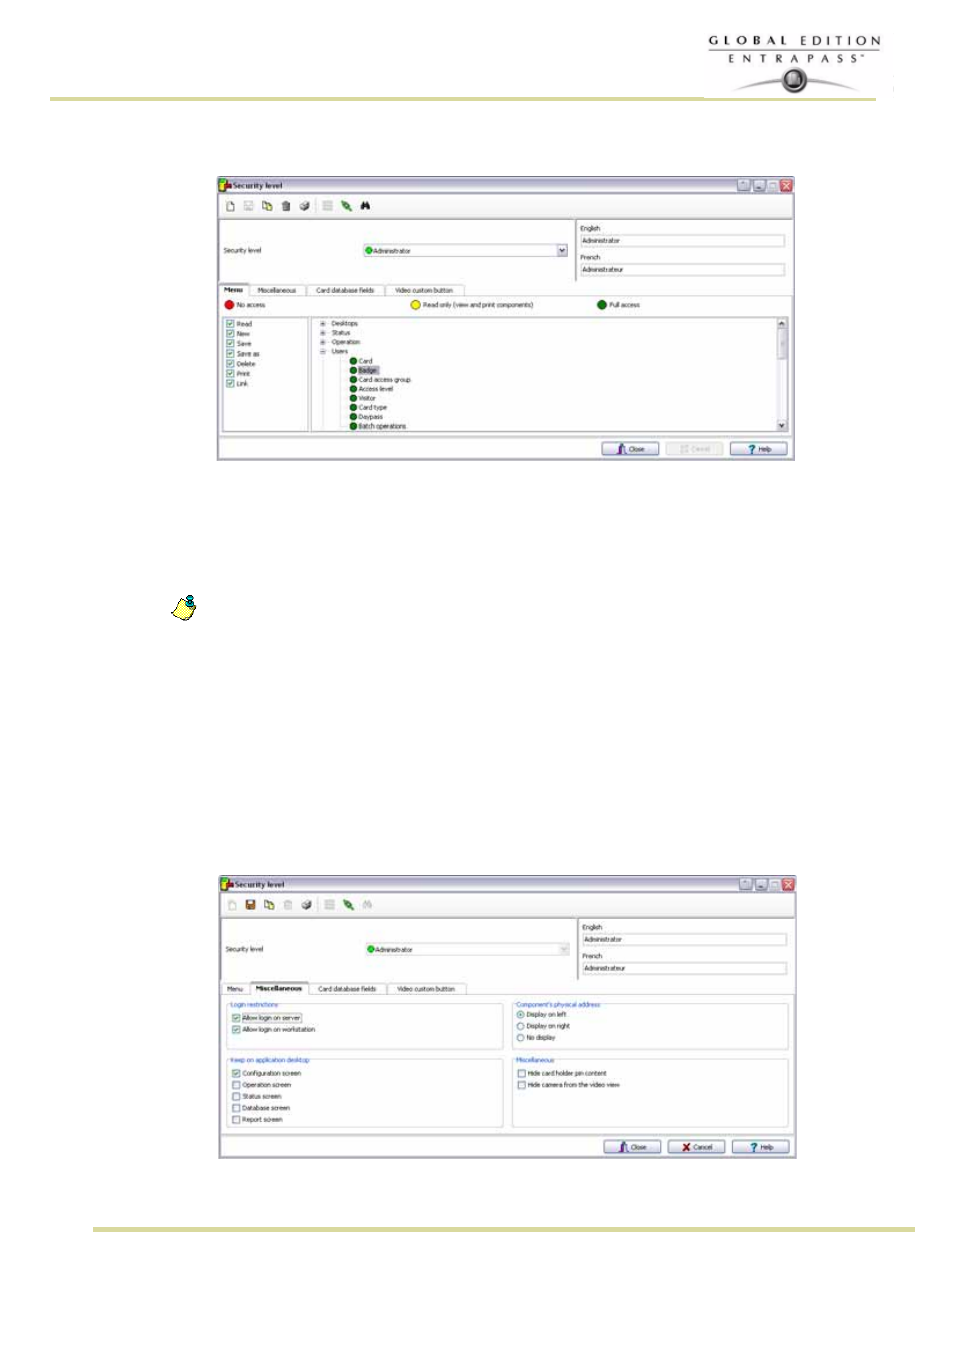Click the grayed New icon in the Miscellaneous-tab window toolbar

[232, 905]
